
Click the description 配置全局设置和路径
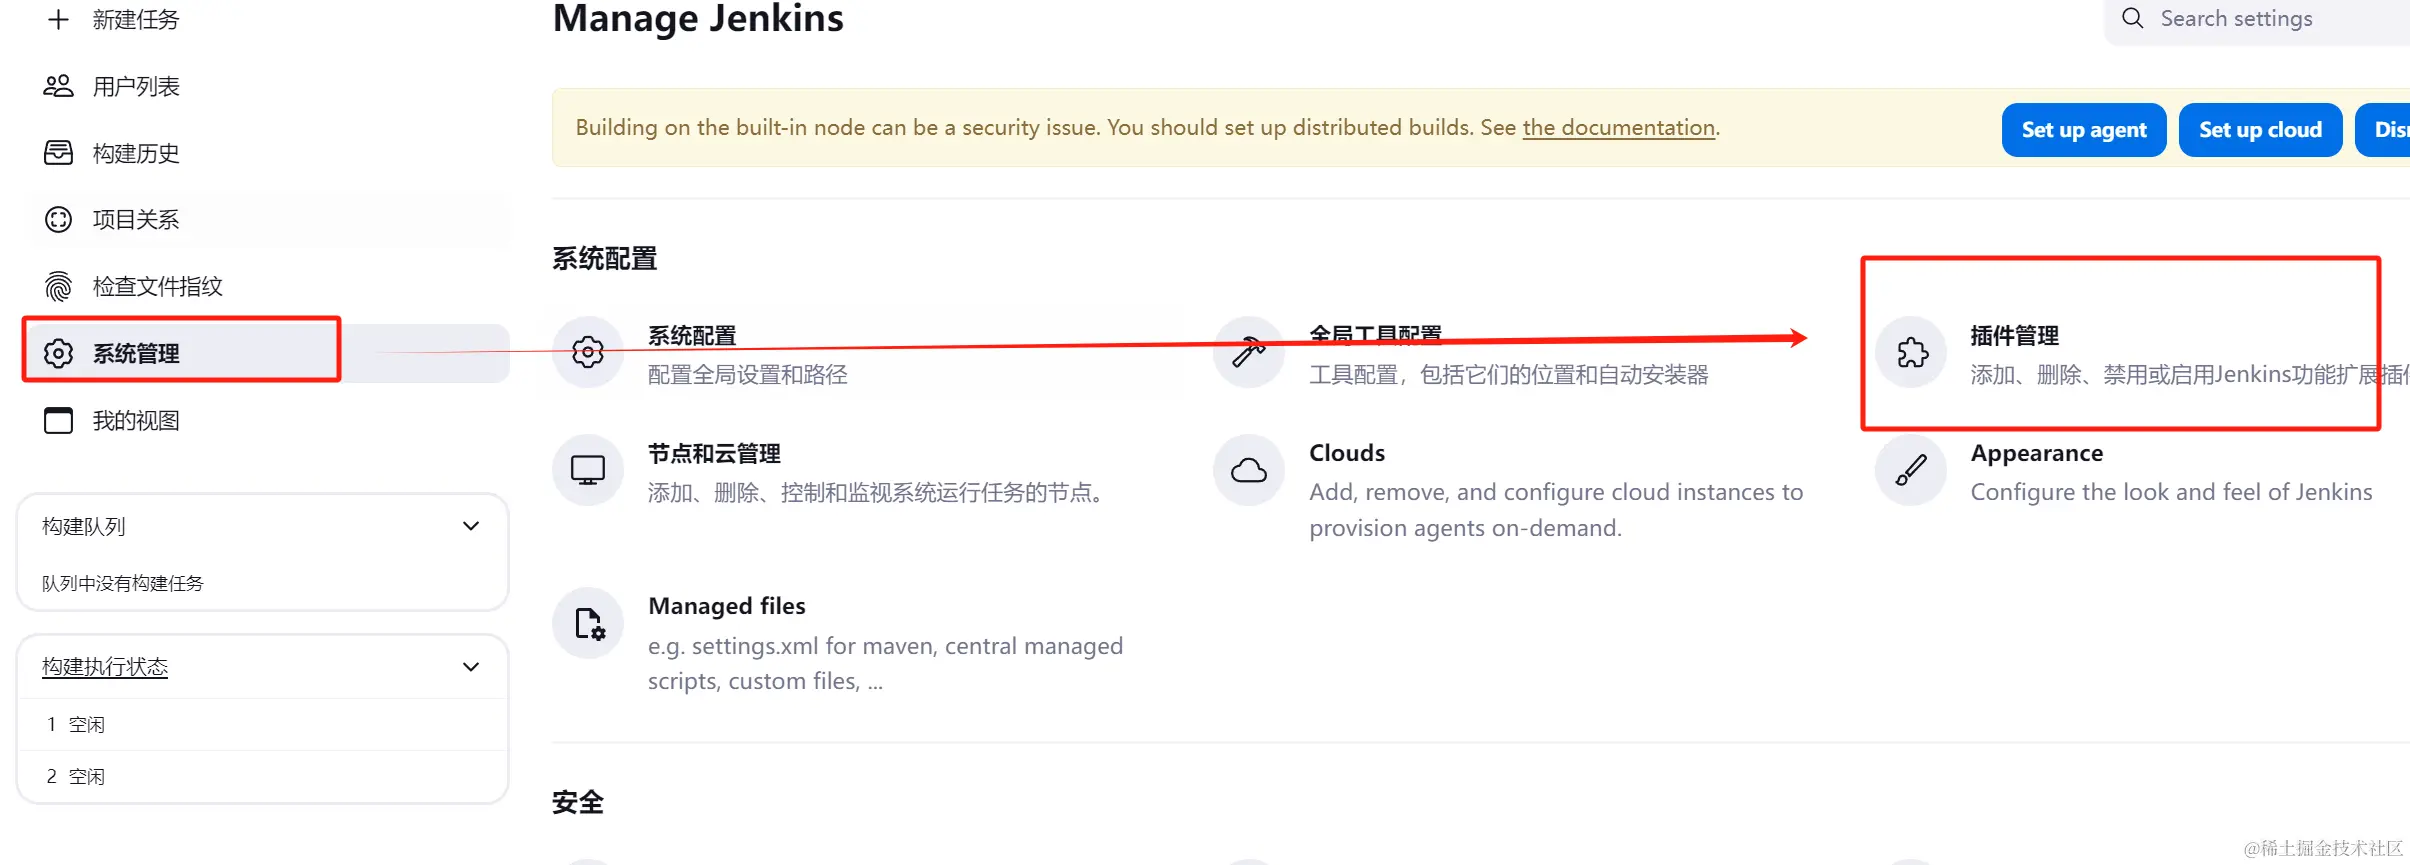tap(748, 374)
